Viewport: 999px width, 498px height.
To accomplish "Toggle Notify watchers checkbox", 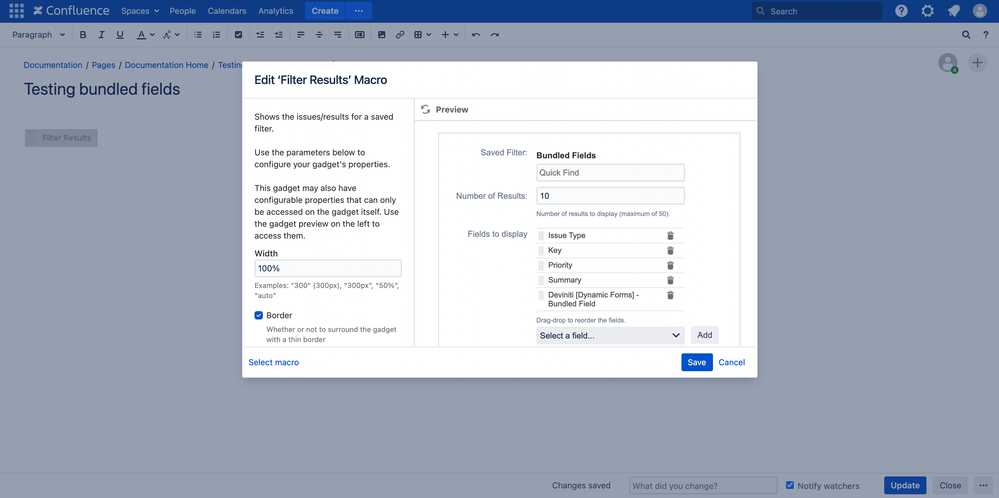I will (790, 485).
